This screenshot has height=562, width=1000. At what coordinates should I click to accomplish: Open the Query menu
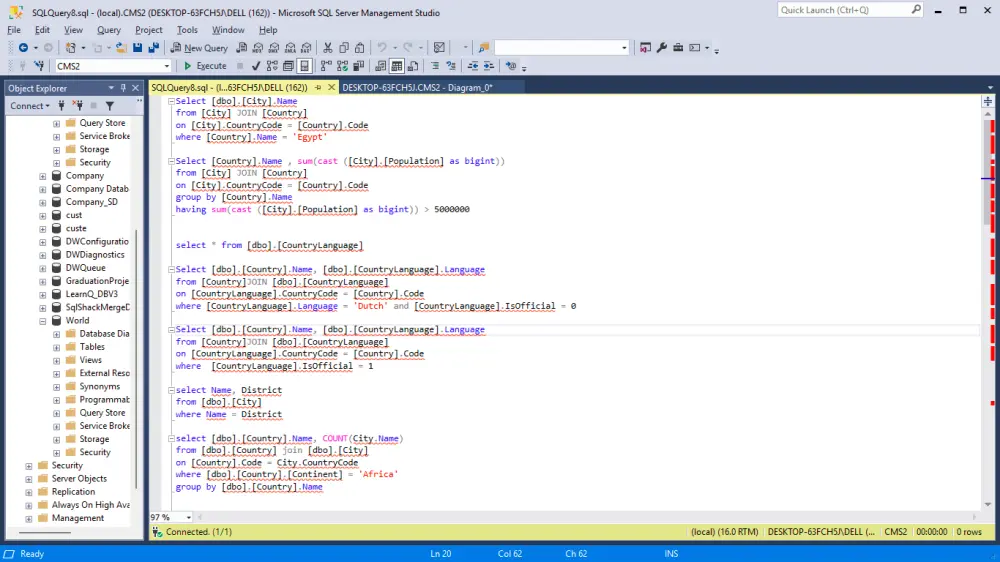108,30
